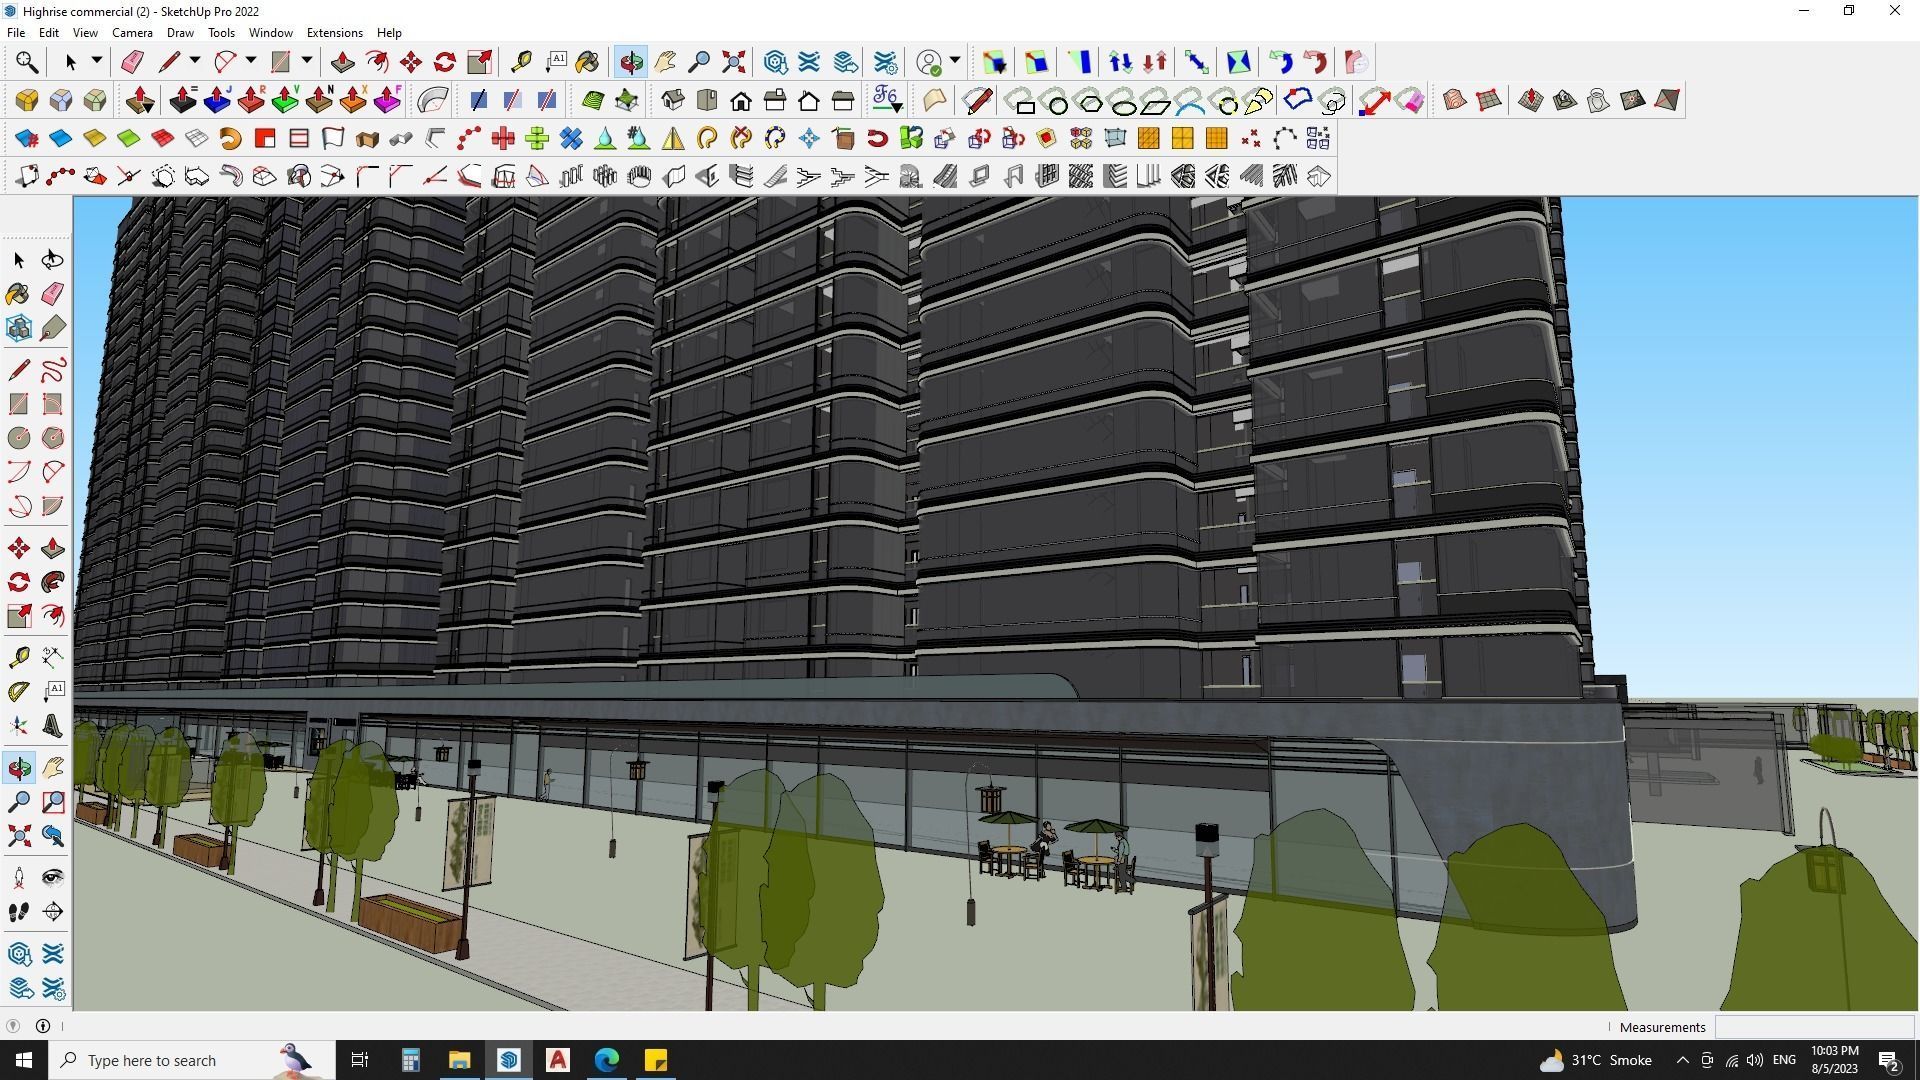Click the 31°C Smoke weather widget
Viewport: 1920px width, 1080px height.
click(1595, 1060)
